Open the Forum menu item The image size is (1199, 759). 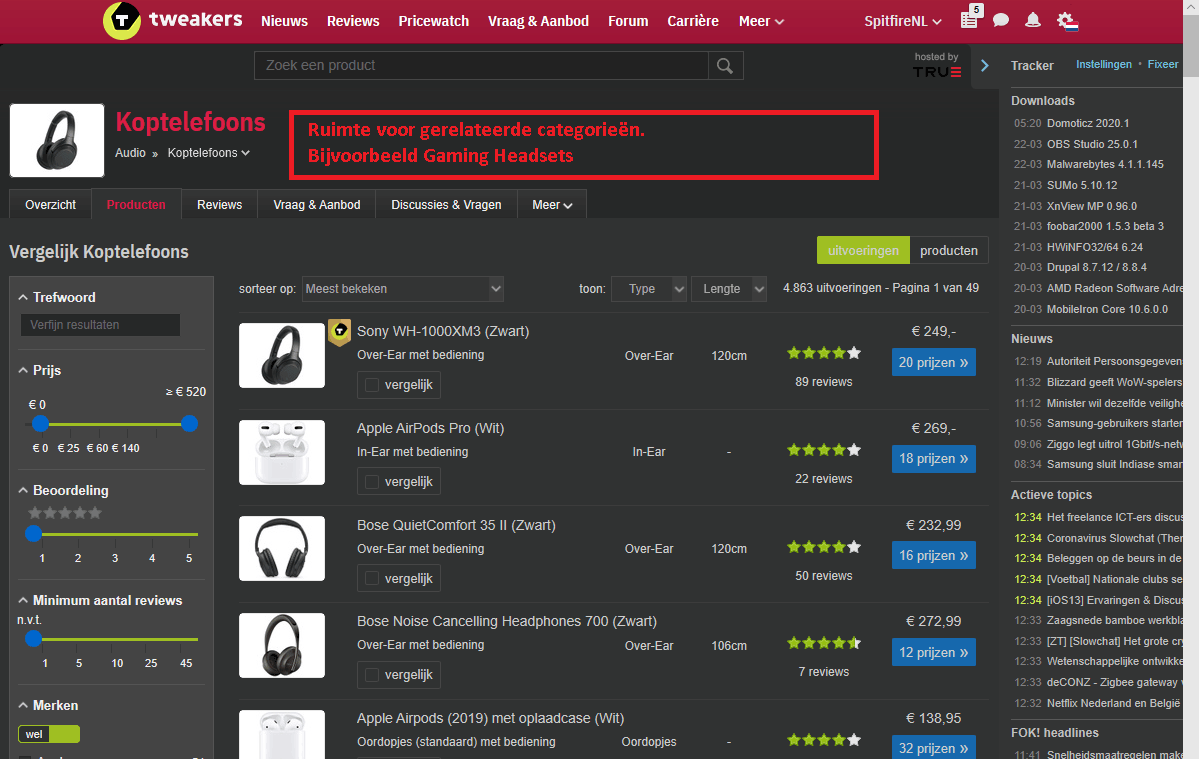coord(628,21)
